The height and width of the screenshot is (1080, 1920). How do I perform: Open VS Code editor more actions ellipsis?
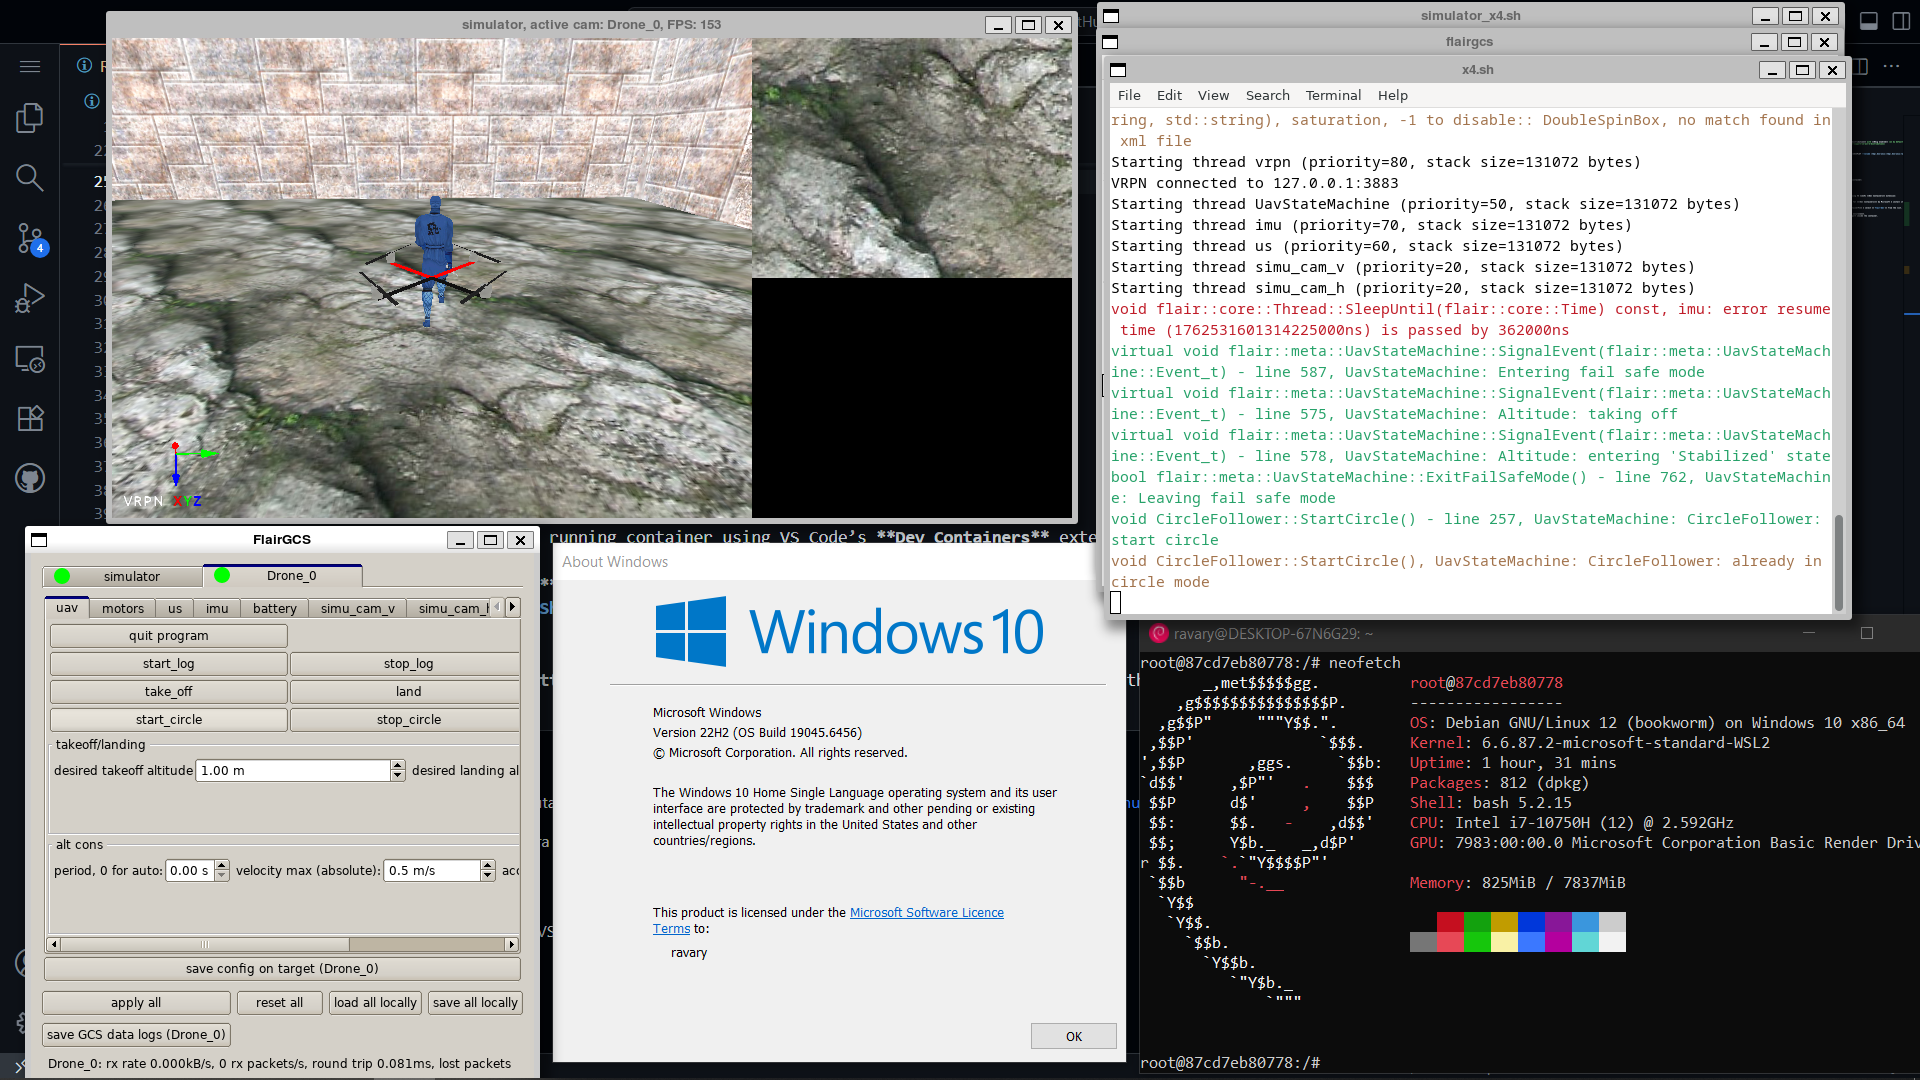tap(1891, 66)
